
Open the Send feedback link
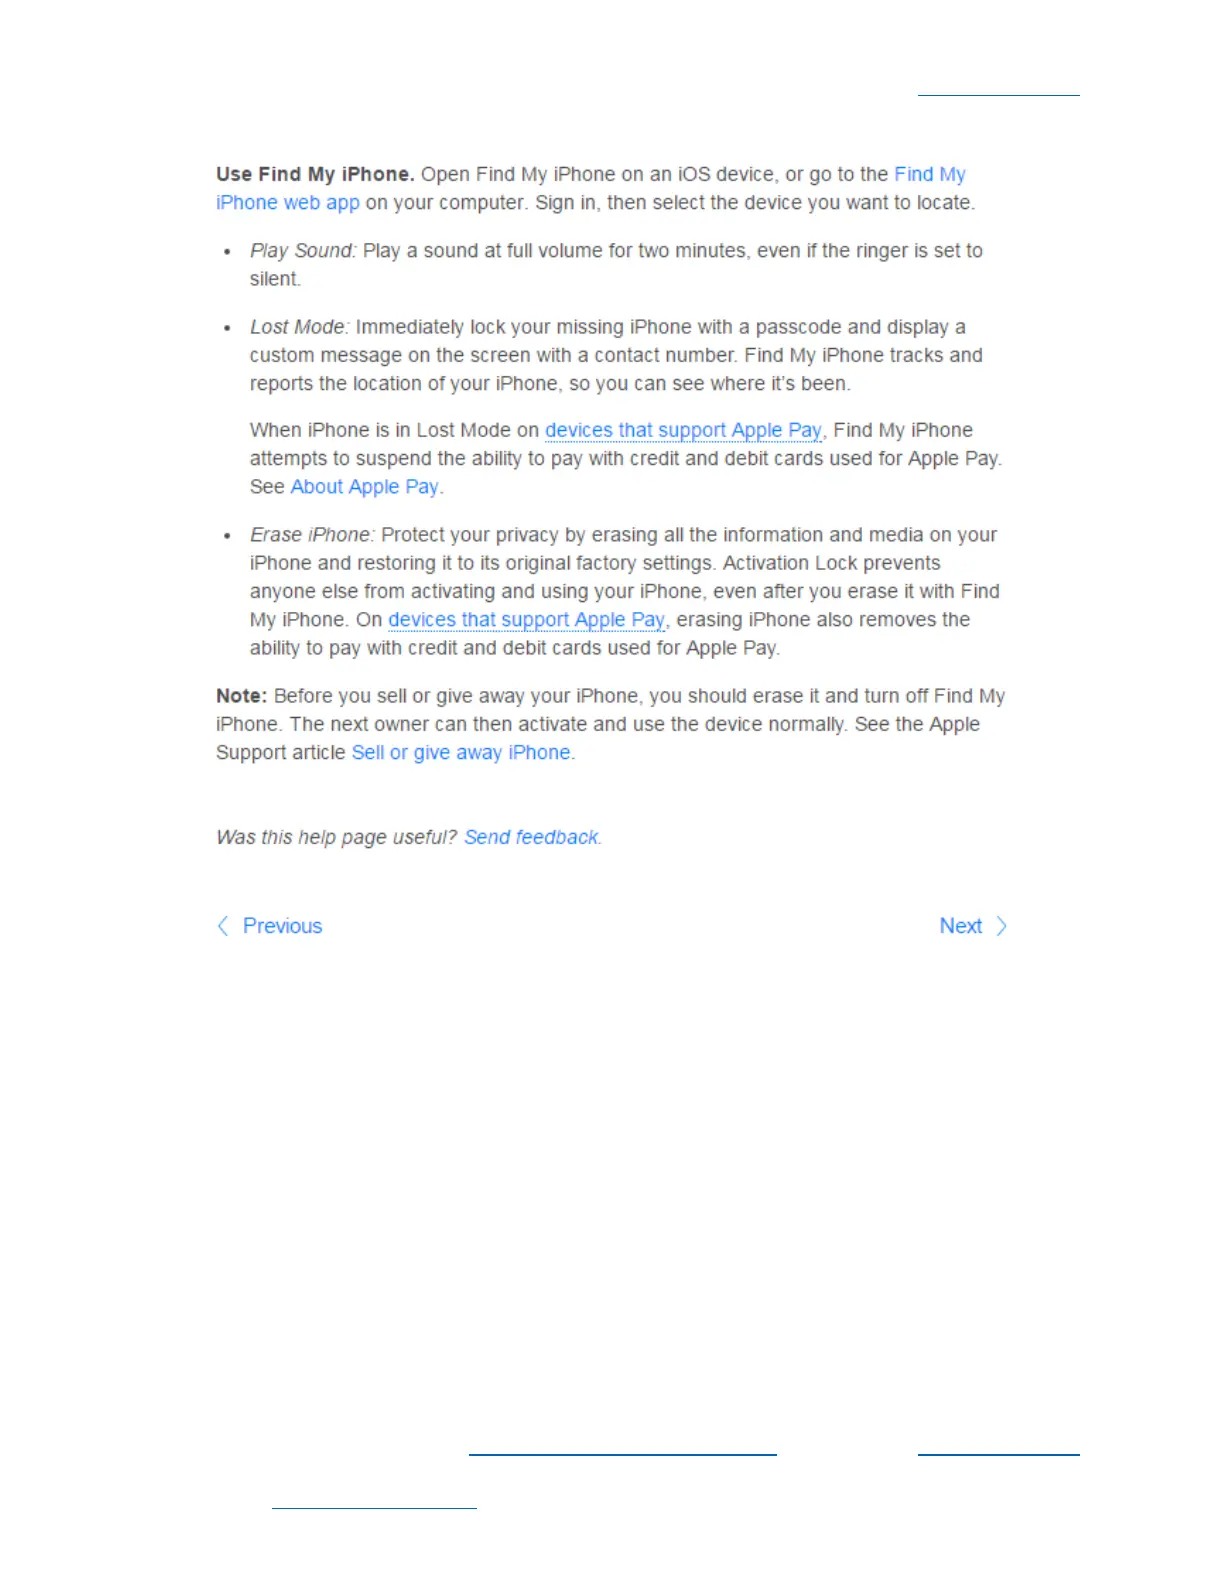(531, 837)
